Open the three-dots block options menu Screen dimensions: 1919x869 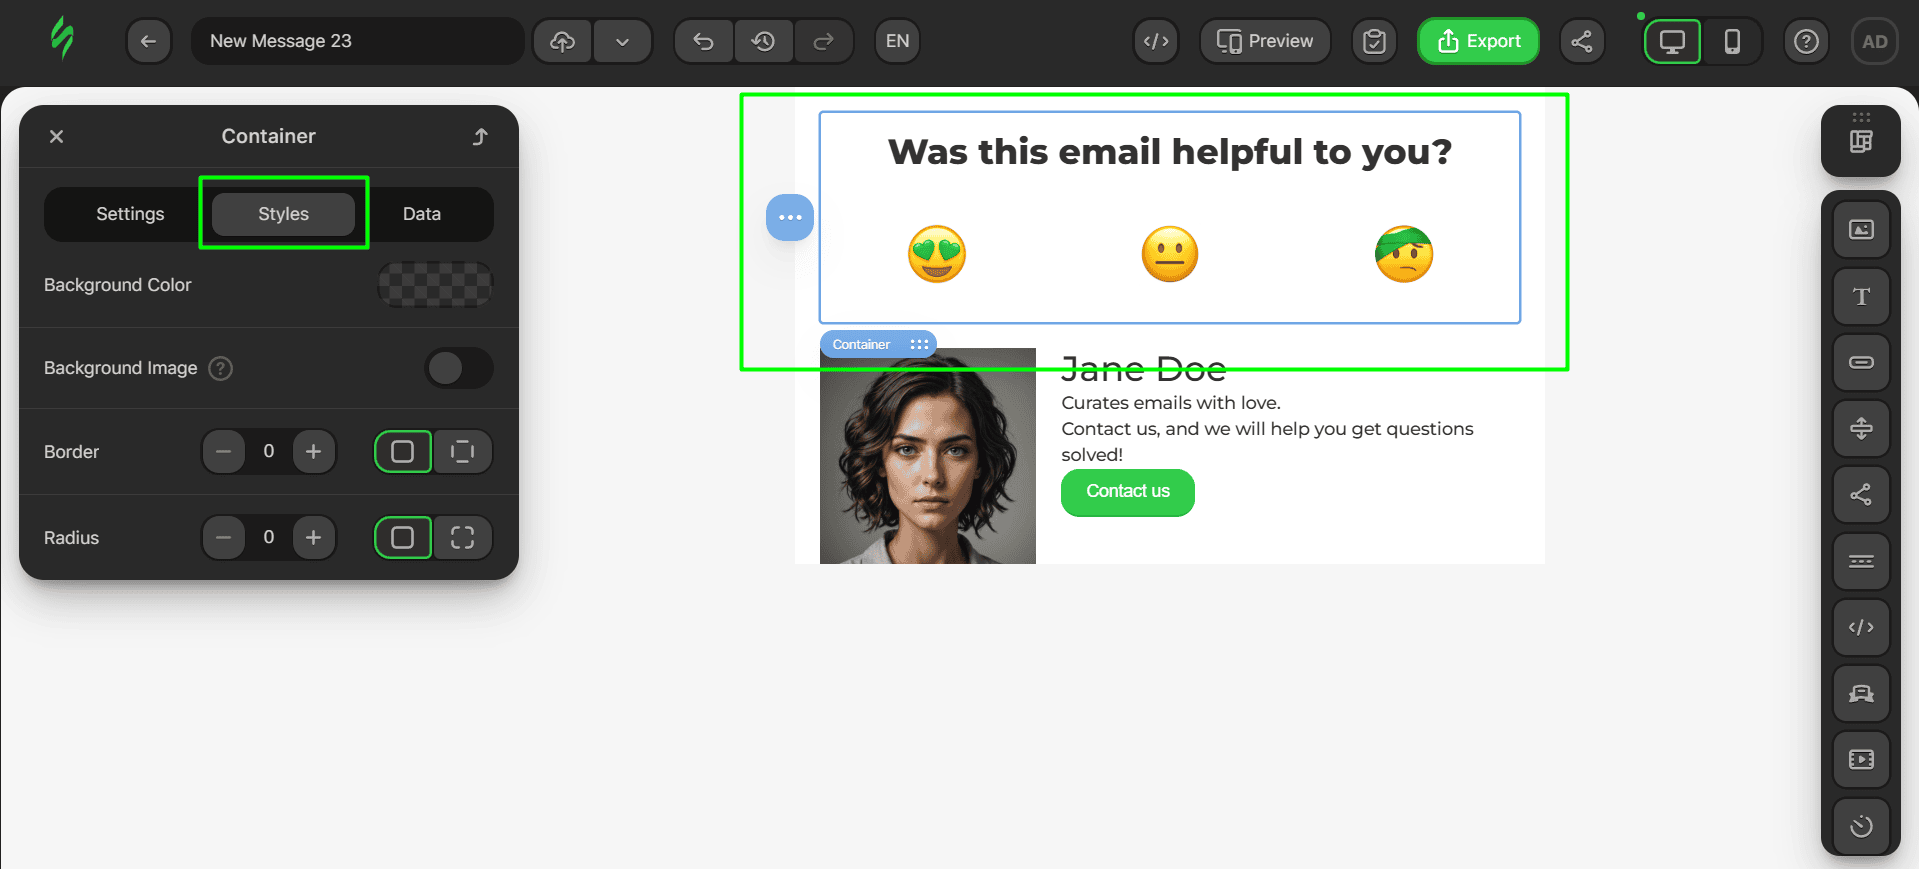(x=790, y=217)
